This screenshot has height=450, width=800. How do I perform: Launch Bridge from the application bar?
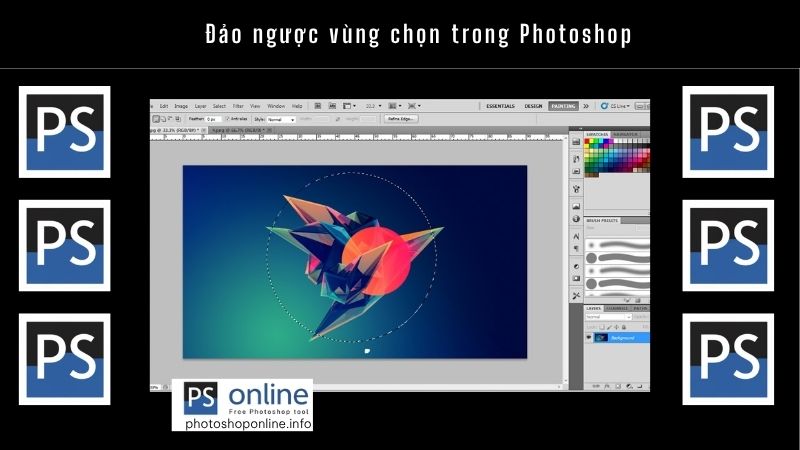[x=317, y=106]
